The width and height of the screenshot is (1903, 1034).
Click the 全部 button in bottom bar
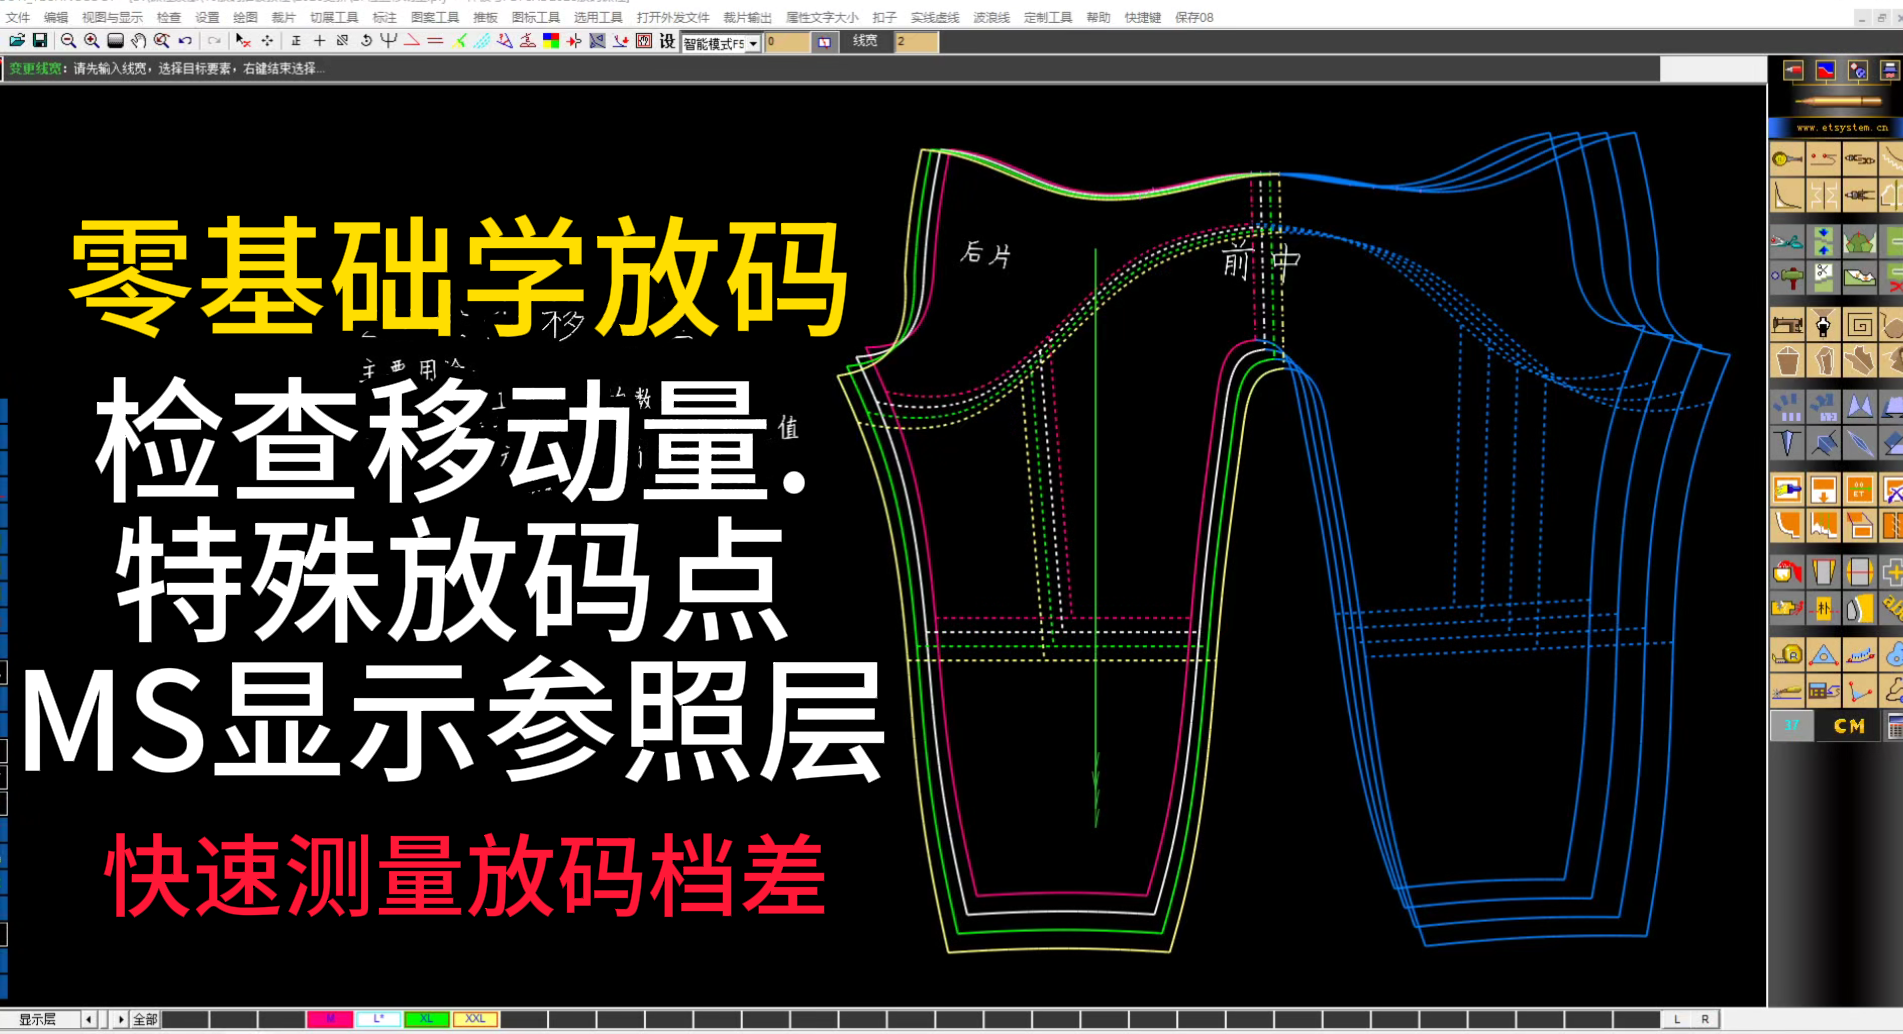(x=145, y=1019)
